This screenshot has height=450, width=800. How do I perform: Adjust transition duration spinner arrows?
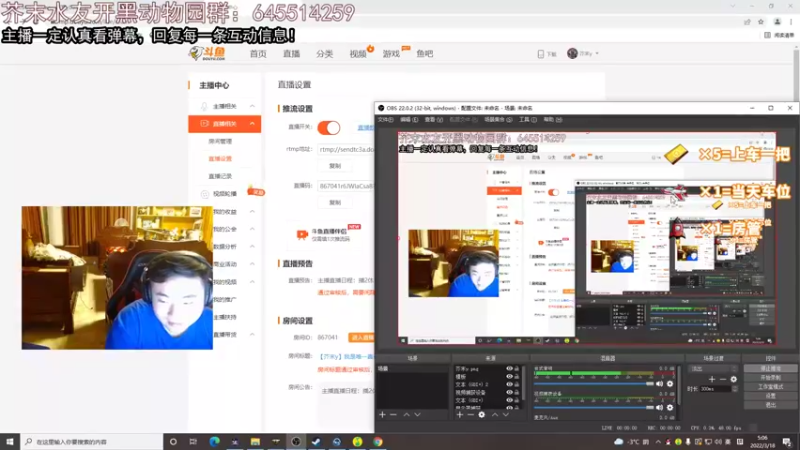pyautogui.click(x=735, y=389)
